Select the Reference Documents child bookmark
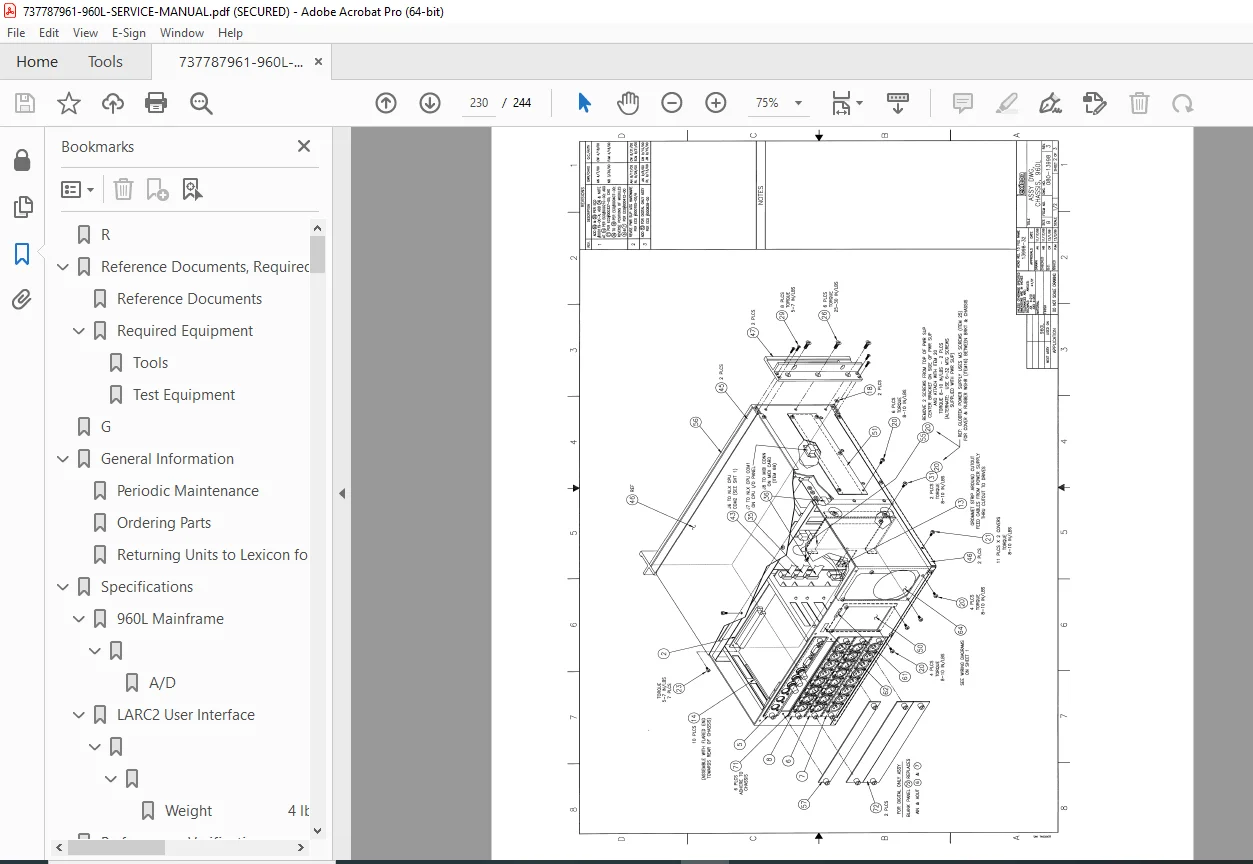 click(x=189, y=299)
